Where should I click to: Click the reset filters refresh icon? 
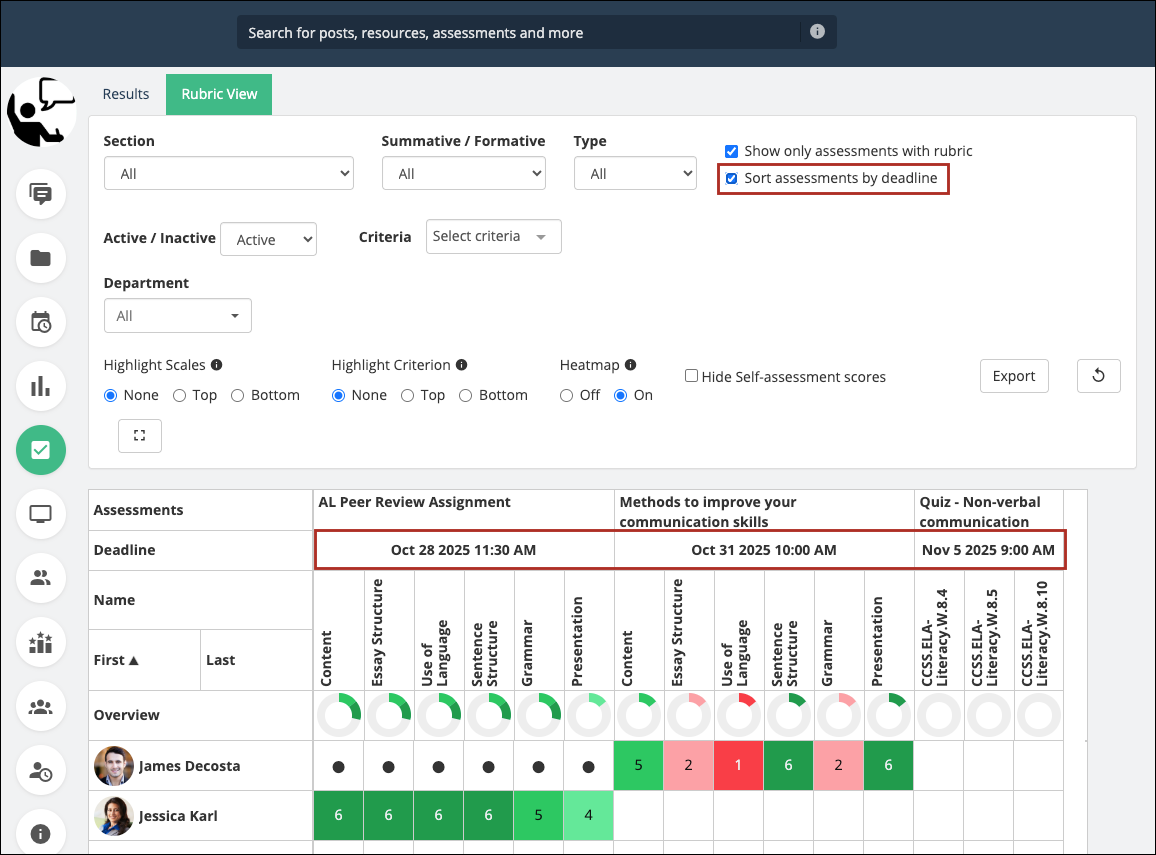tap(1098, 376)
